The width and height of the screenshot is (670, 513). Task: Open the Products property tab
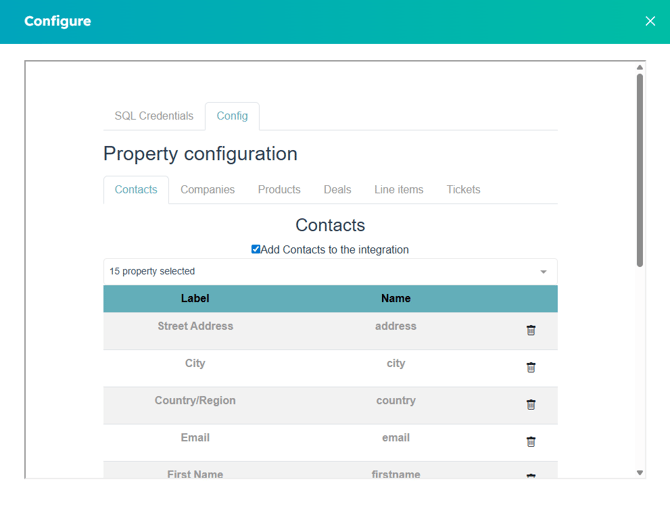pyautogui.click(x=279, y=189)
